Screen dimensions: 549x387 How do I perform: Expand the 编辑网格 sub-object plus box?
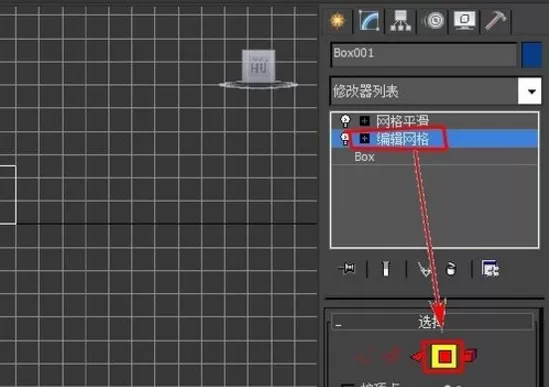[x=364, y=139]
